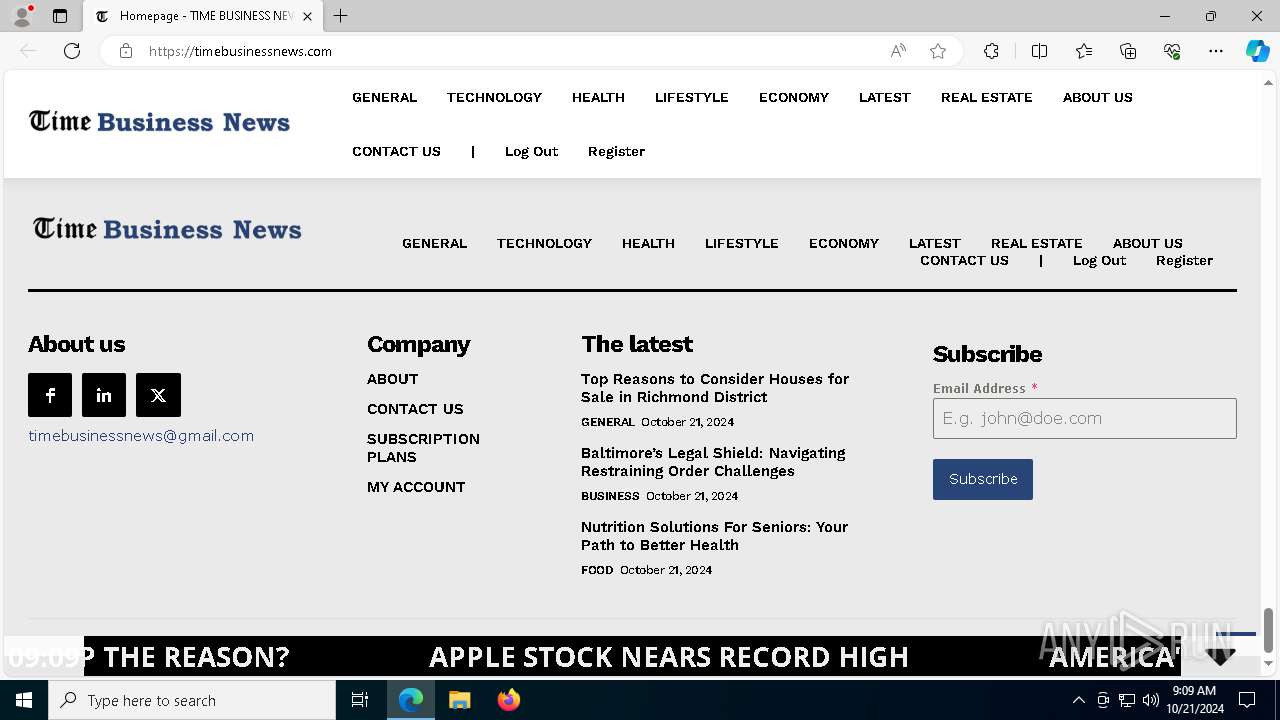
Task: Collapse the news ticker with the down arrow
Action: click(x=1220, y=656)
